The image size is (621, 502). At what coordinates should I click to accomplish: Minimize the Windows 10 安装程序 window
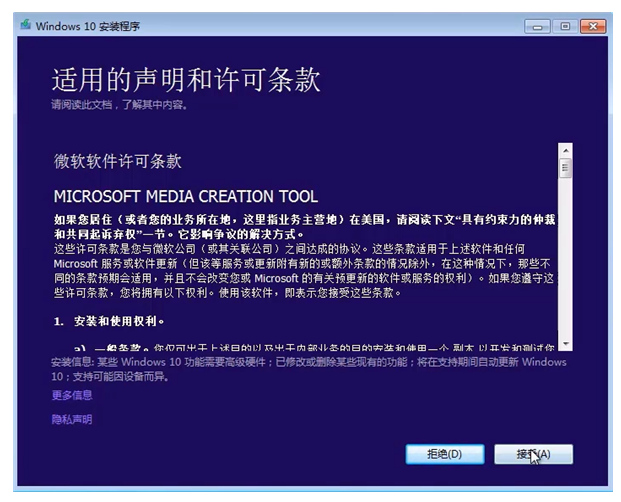click(x=540, y=25)
